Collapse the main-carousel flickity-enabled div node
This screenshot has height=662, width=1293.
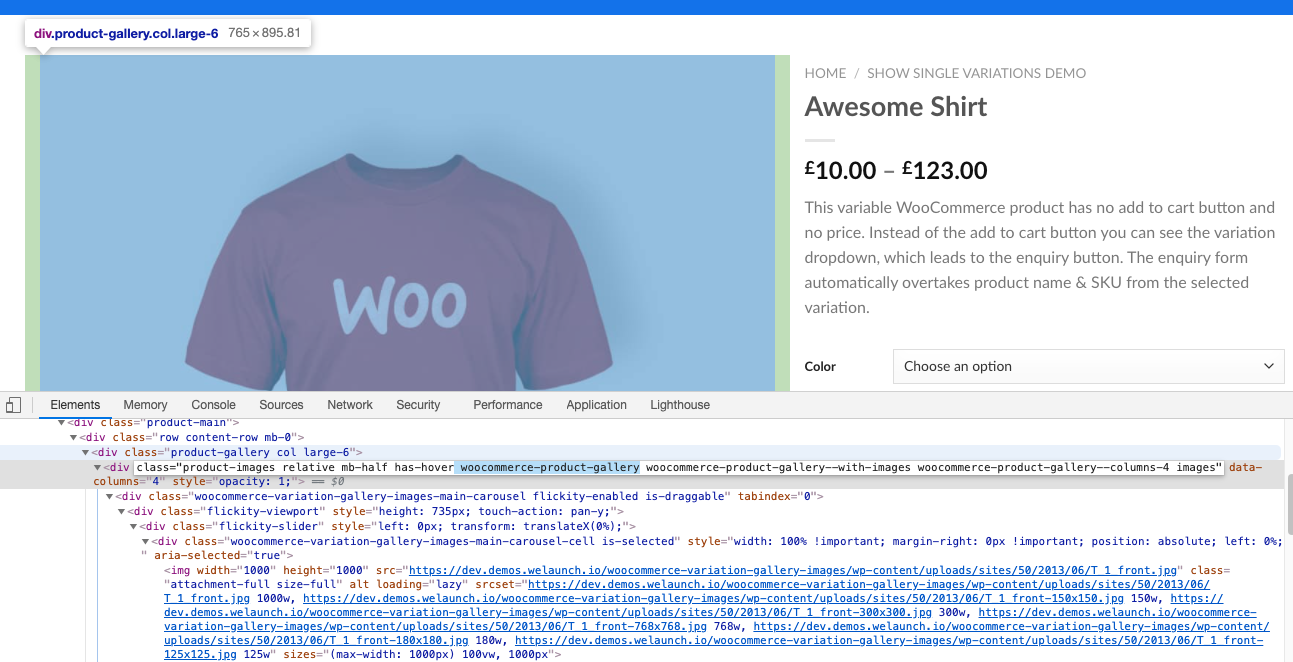[109, 496]
